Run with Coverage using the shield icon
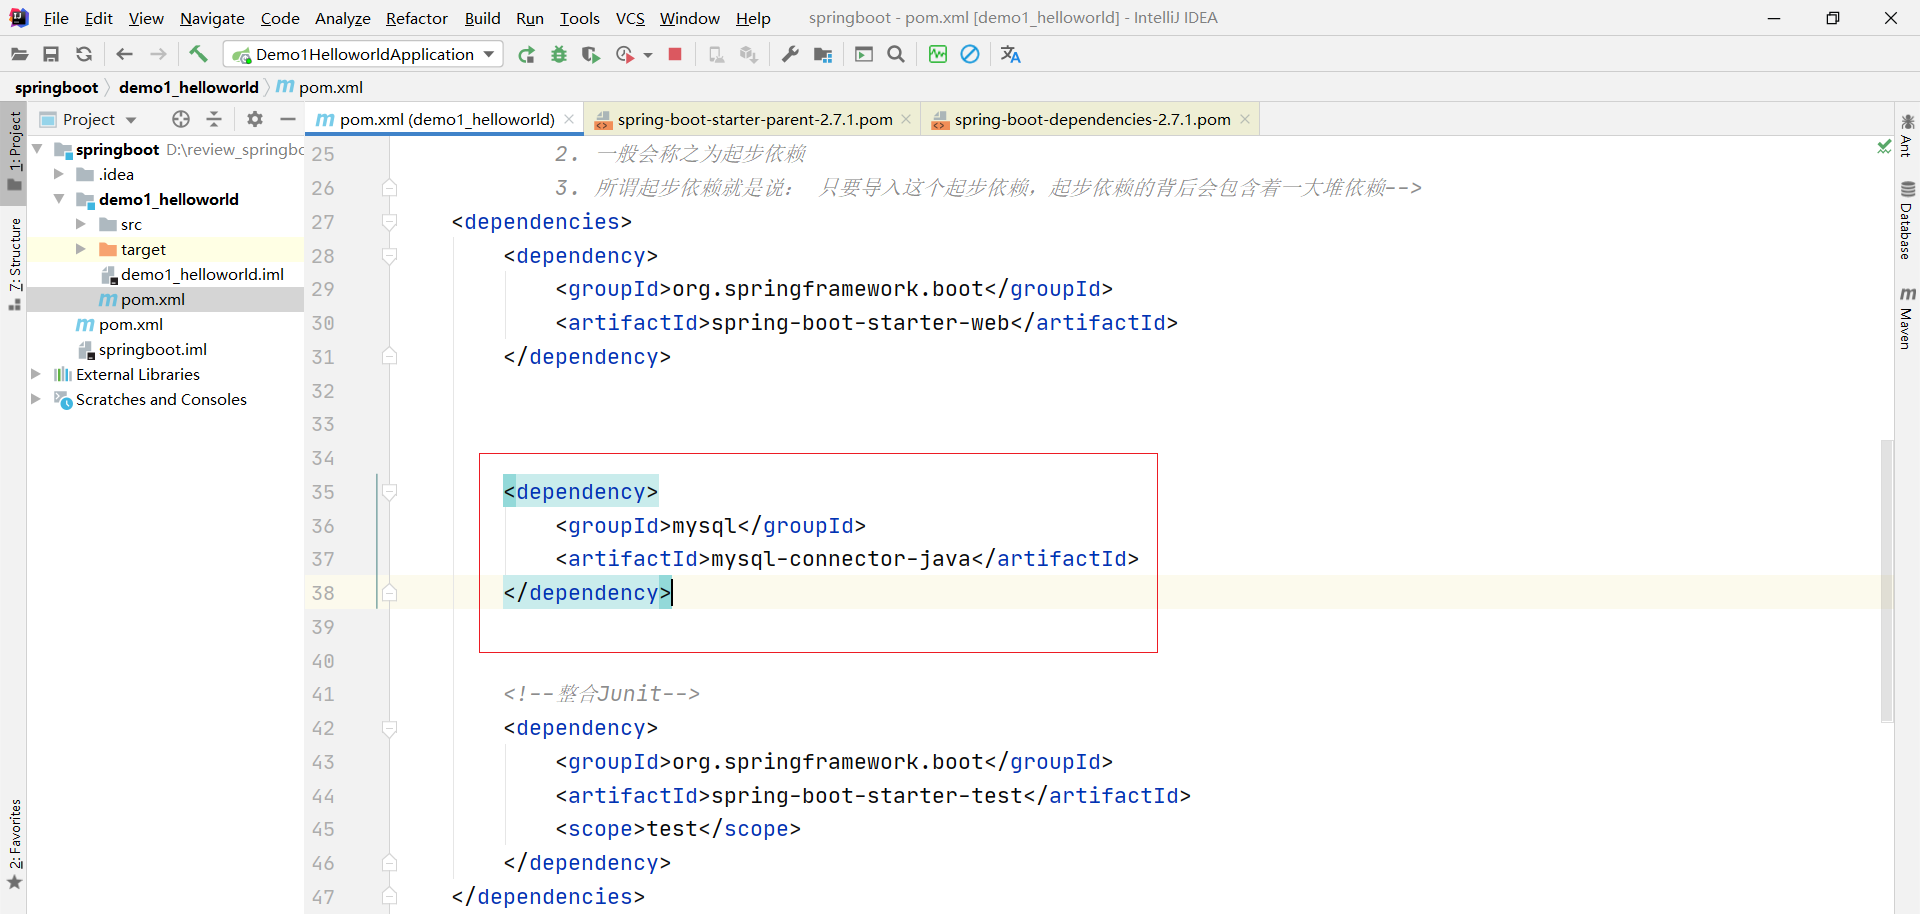Viewport: 1920px width, 914px height. [x=591, y=54]
